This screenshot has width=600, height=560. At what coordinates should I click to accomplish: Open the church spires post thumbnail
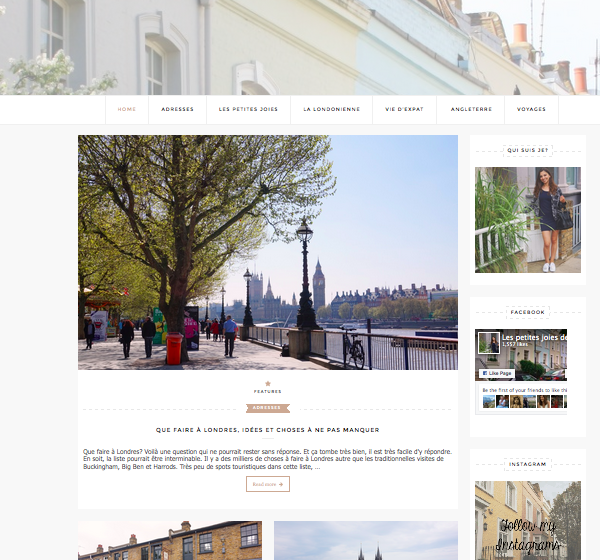[x=365, y=540]
